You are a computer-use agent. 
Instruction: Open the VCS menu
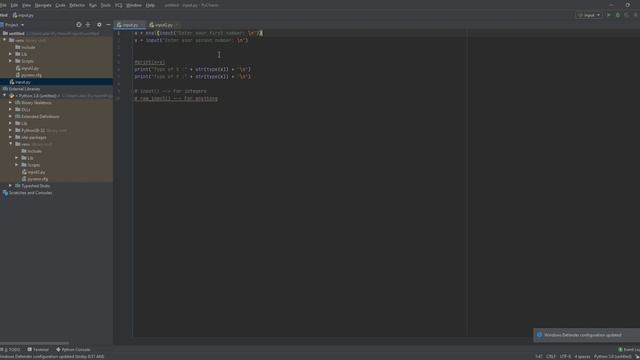[x=119, y=5]
